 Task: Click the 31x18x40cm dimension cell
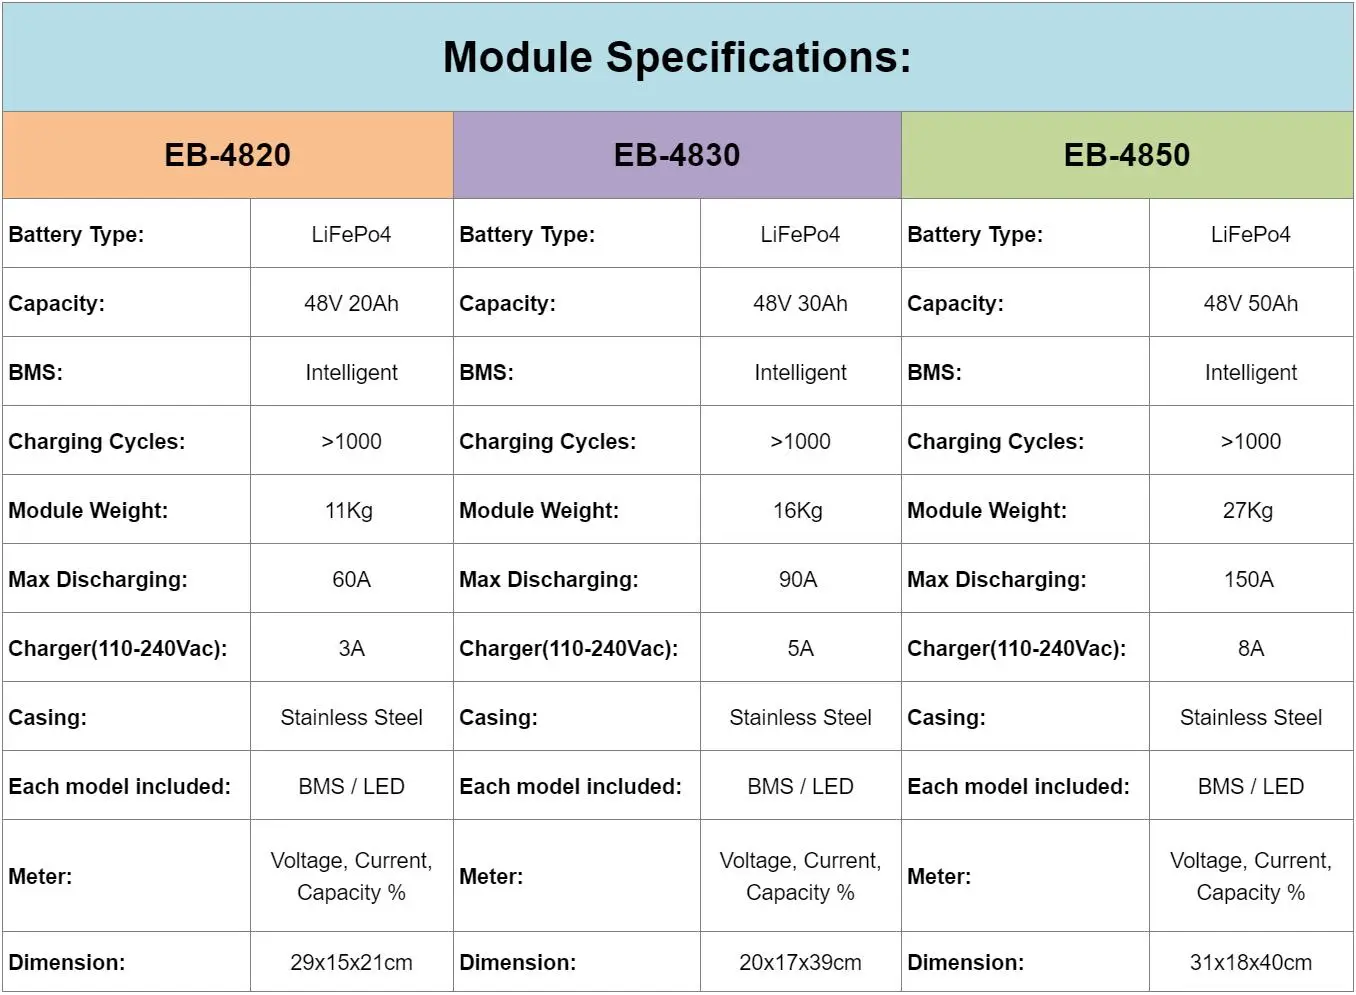(x=1250, y=962)
